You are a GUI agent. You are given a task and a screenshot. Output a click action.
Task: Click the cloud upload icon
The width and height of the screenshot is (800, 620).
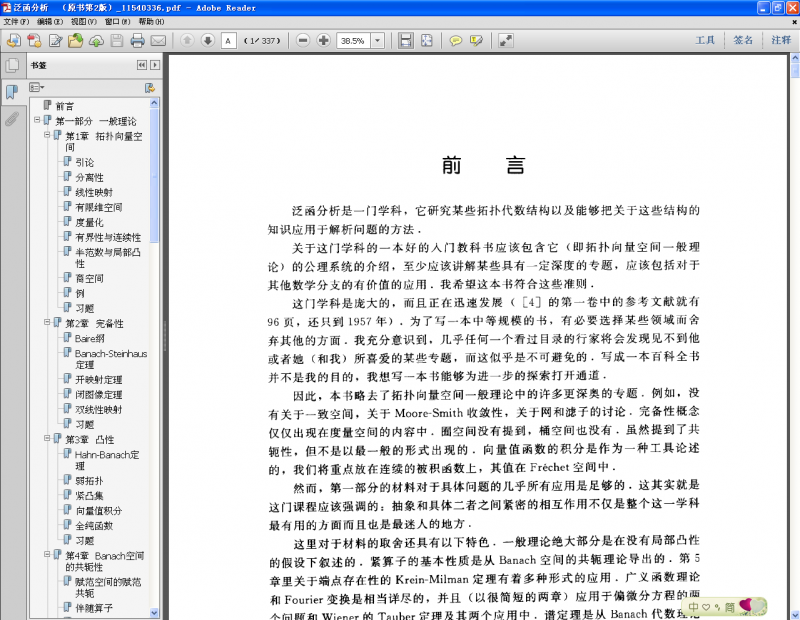point(96,40)
